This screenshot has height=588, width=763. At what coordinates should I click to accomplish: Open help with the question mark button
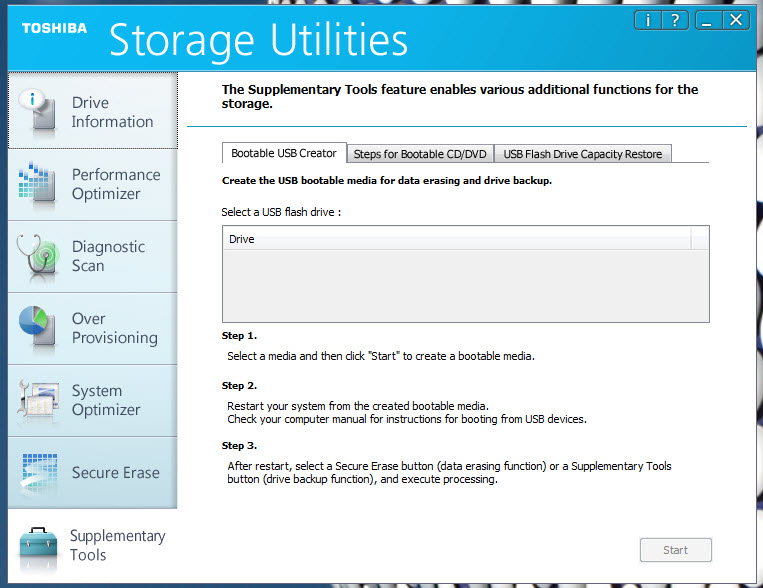click(x=675, y=20)
